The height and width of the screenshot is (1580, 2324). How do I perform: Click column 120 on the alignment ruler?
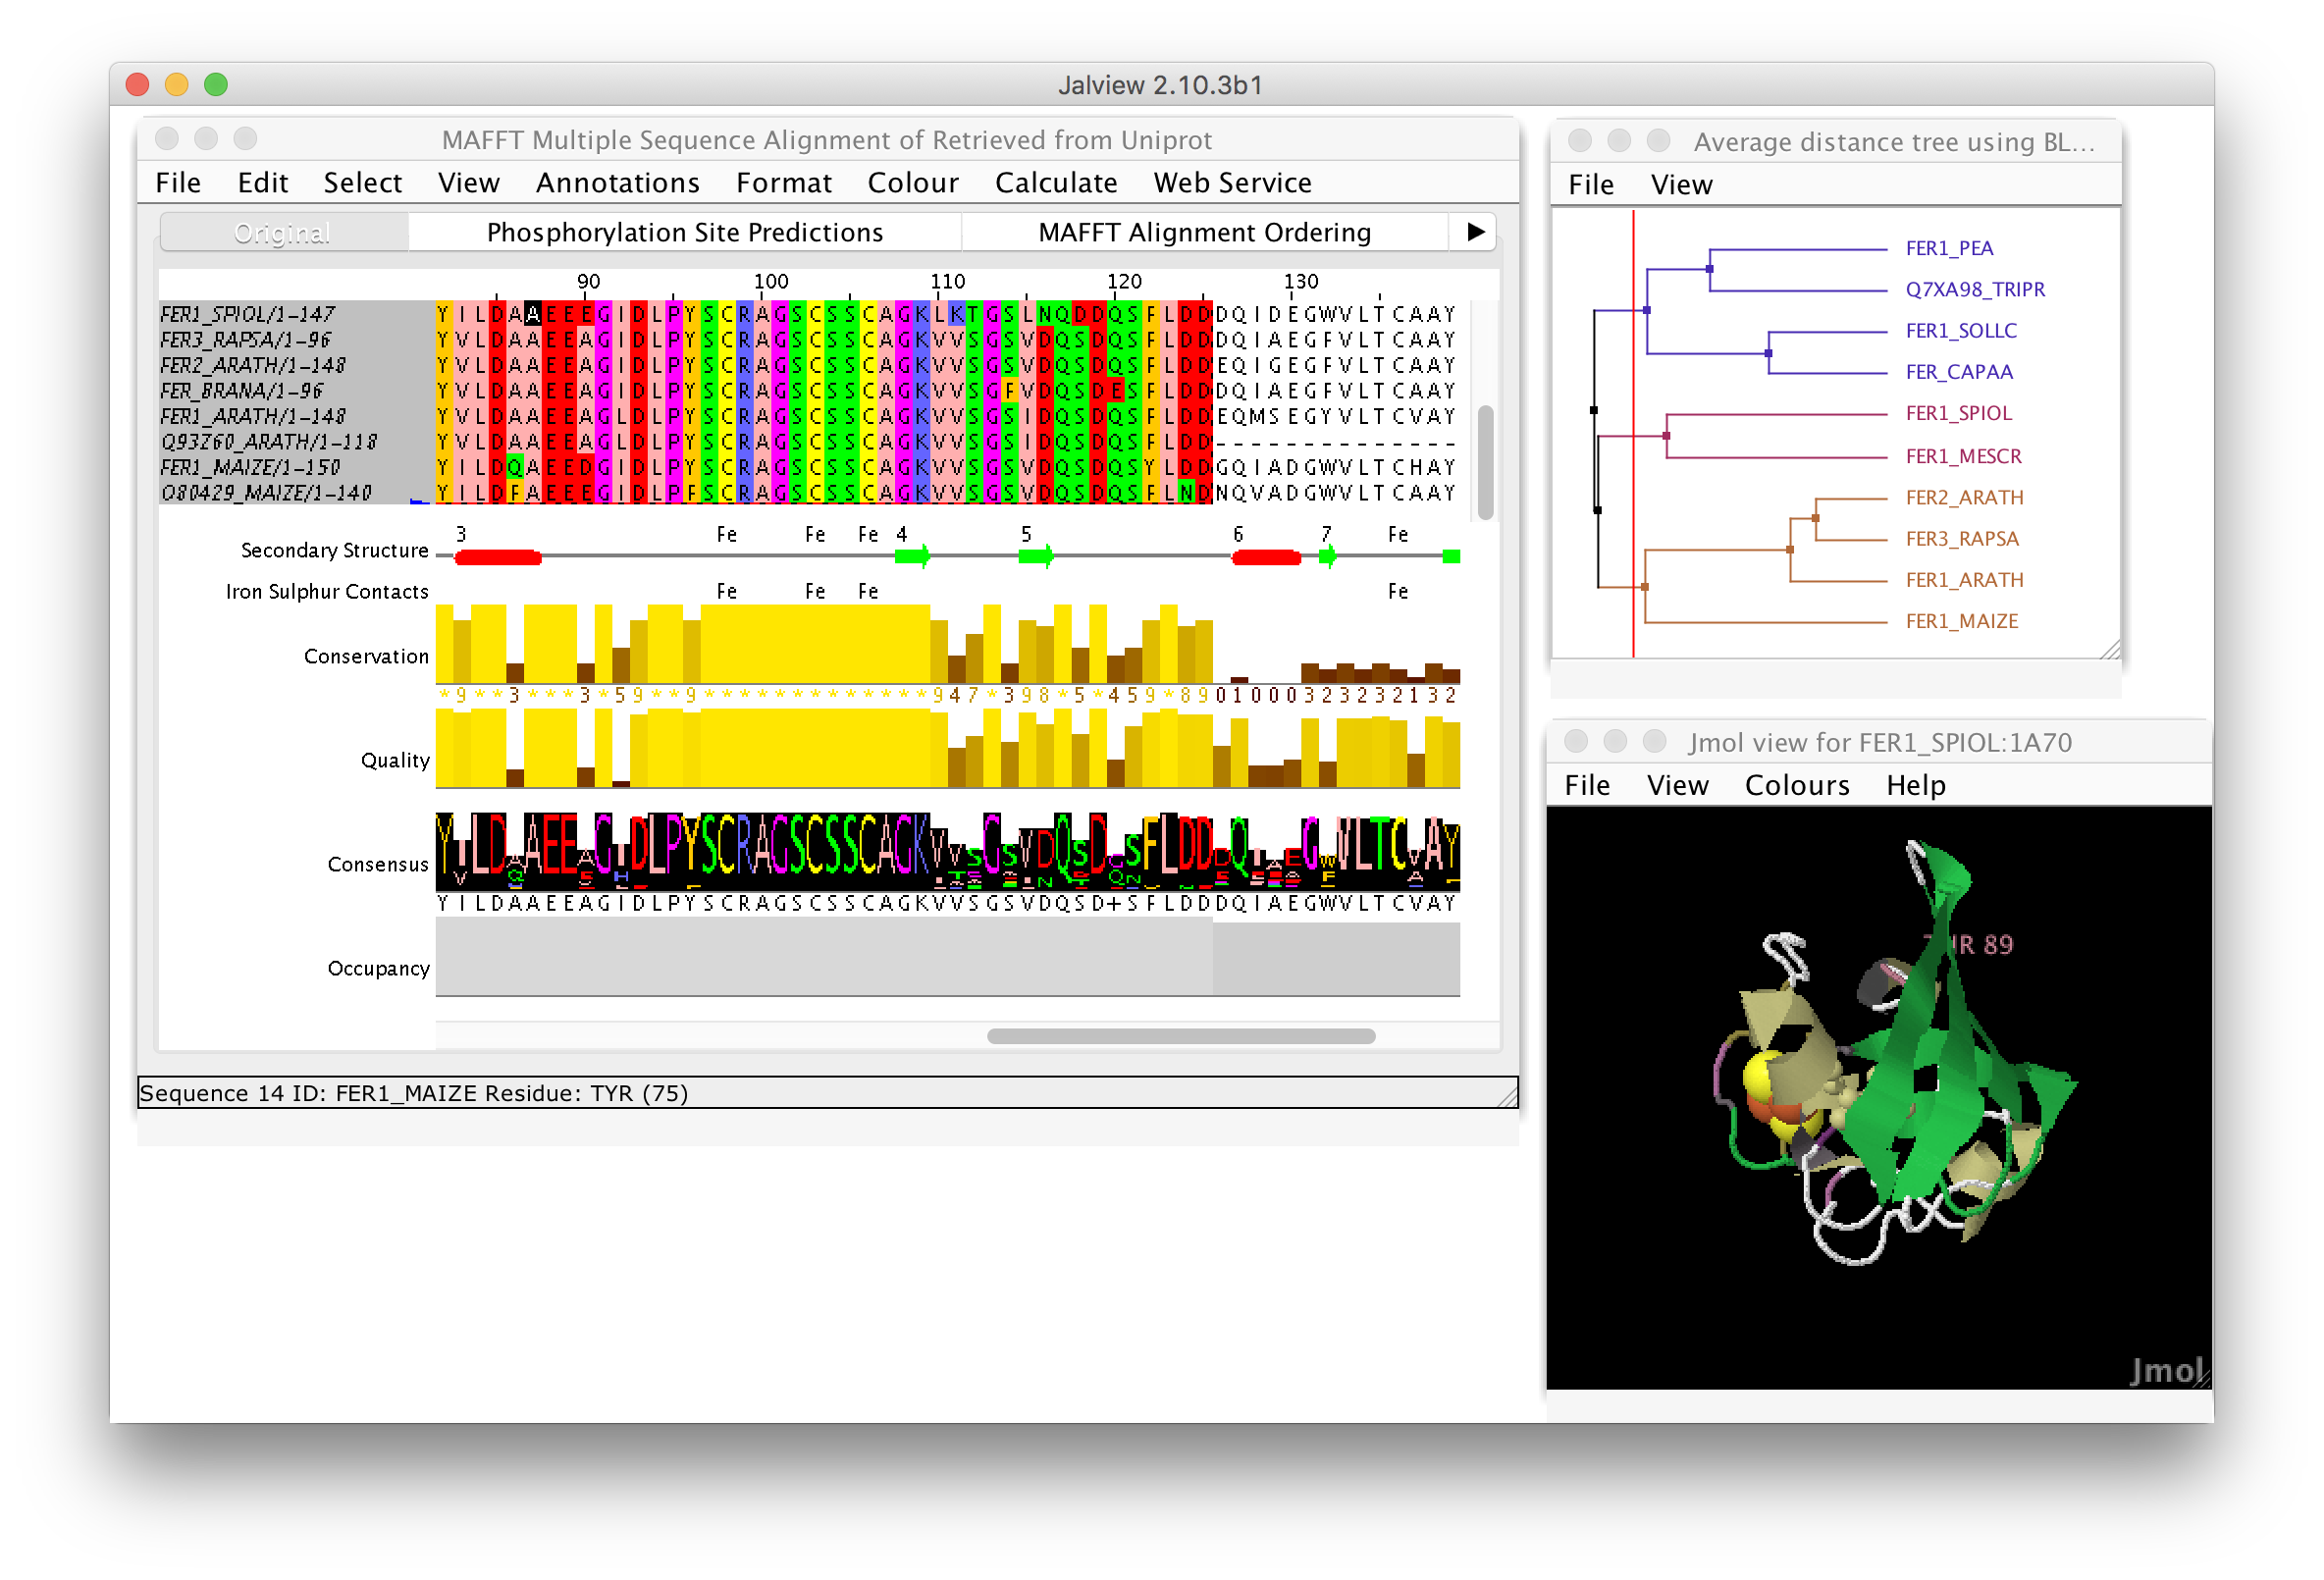point(1123,282)
